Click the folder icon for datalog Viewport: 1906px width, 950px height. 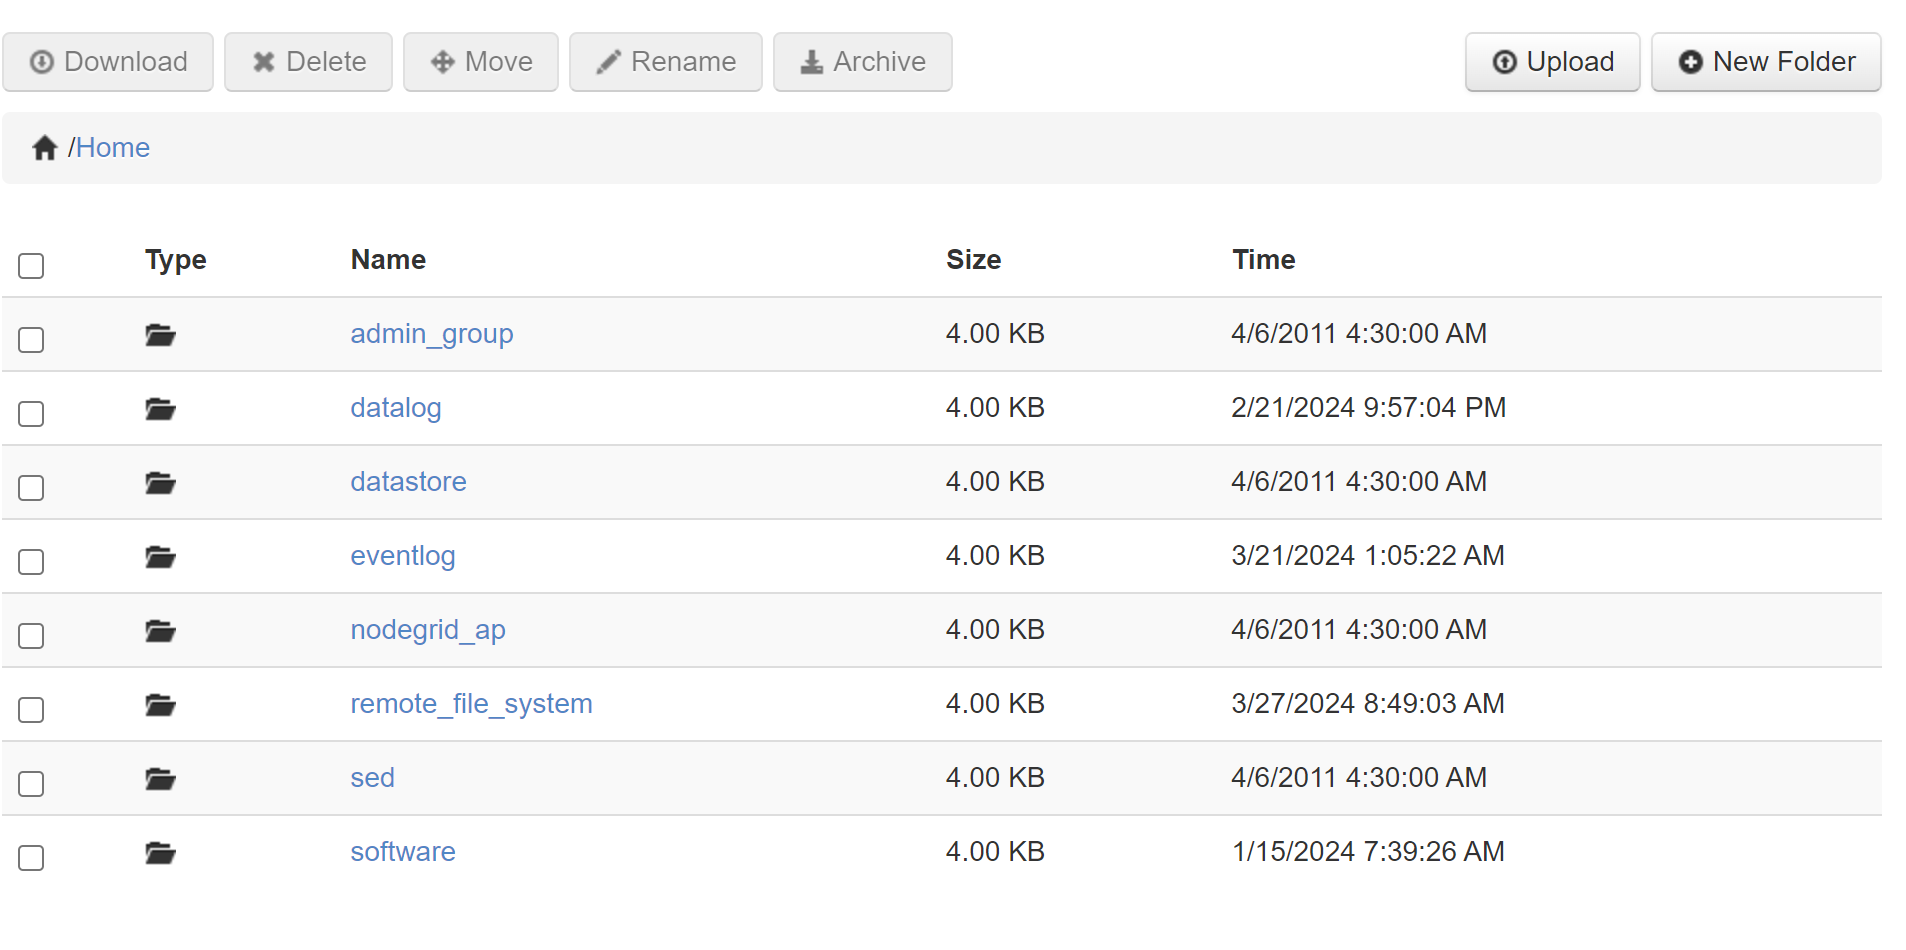pos(160,409)
